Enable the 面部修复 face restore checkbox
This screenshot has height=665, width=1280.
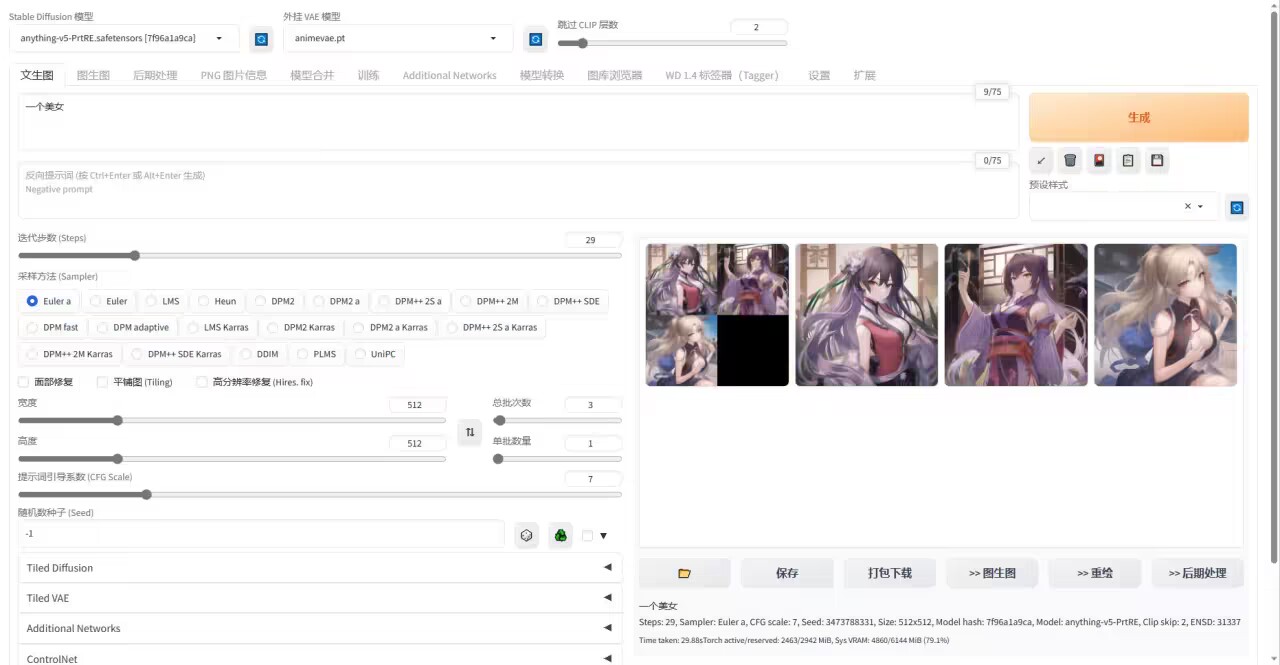point(24,382)
